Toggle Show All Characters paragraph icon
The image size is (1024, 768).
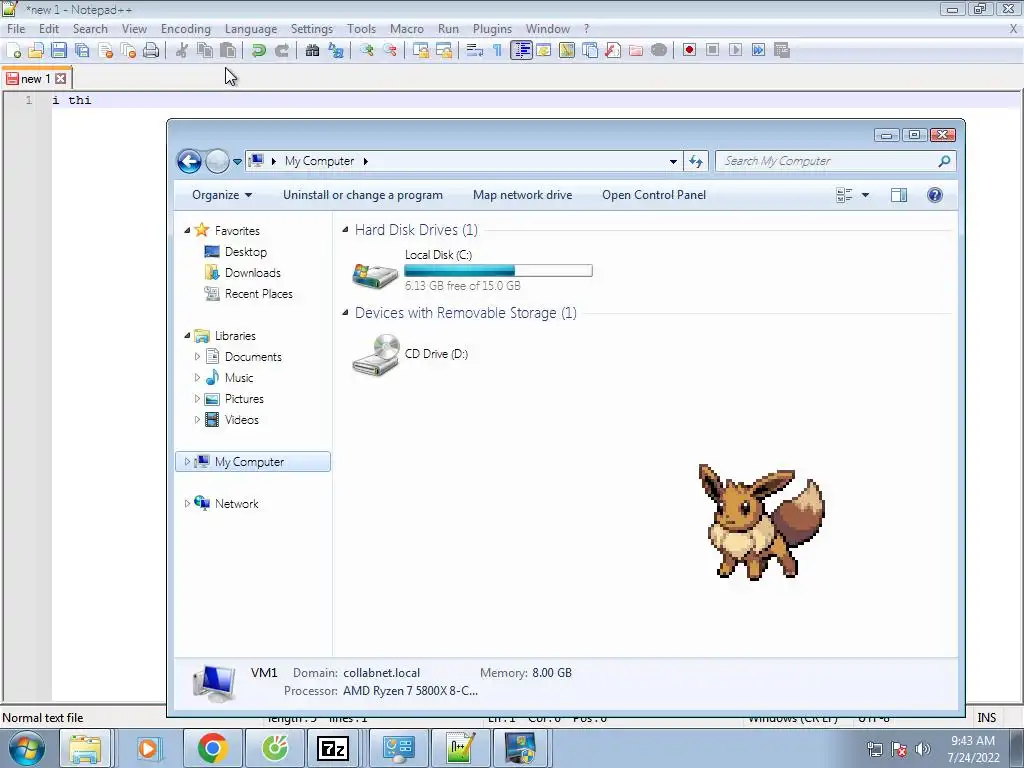(x=498, y=50)
